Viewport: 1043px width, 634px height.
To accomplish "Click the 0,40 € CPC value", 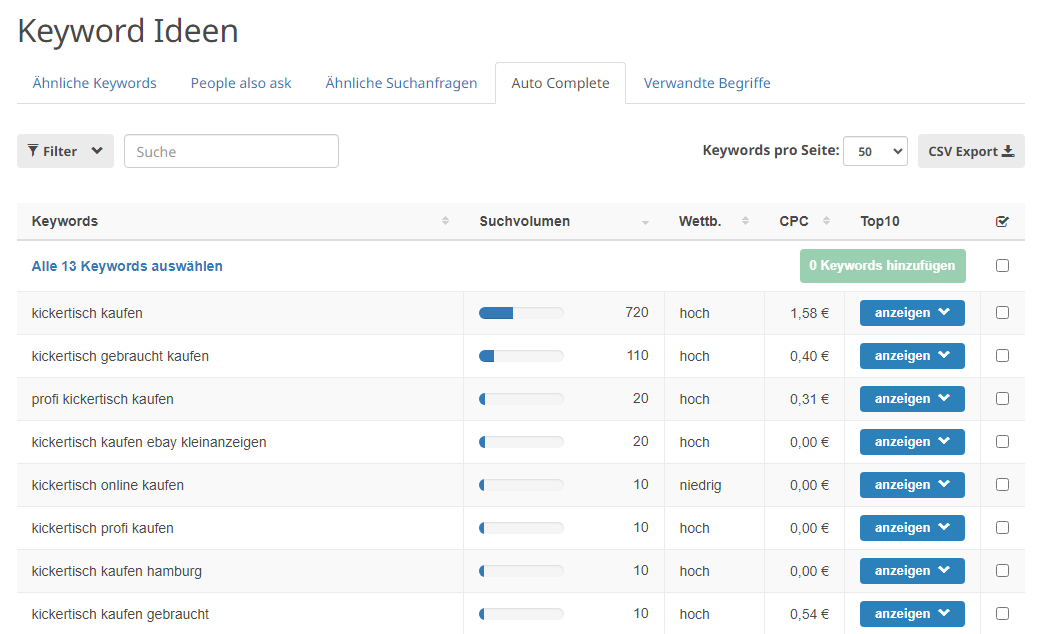I will tap(810, 356).
